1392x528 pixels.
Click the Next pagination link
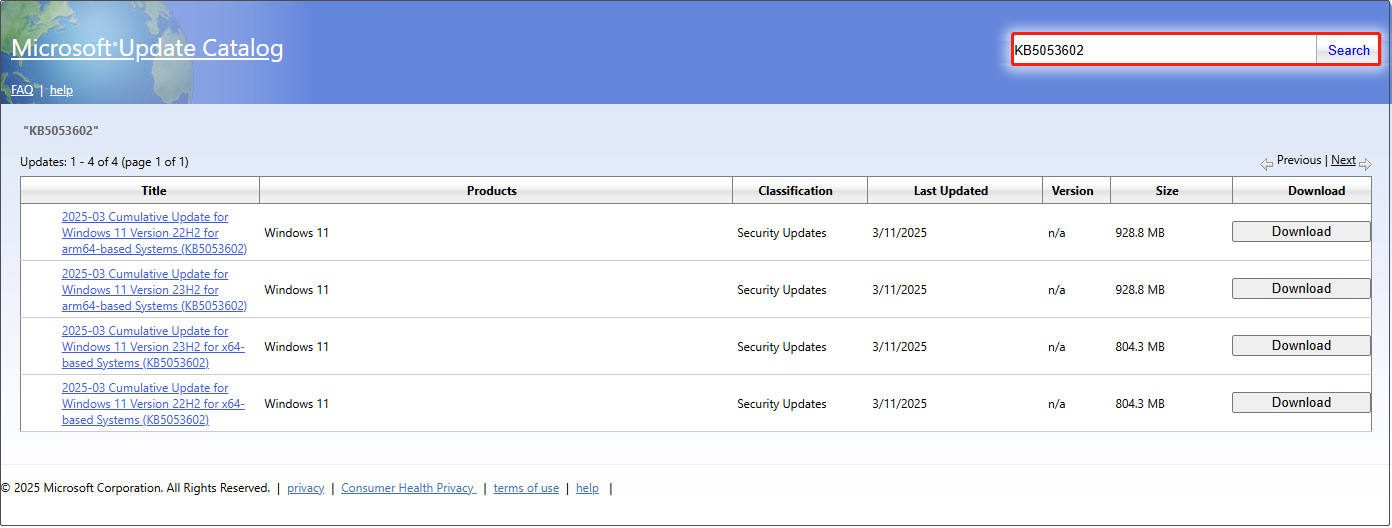[1343, 160]
